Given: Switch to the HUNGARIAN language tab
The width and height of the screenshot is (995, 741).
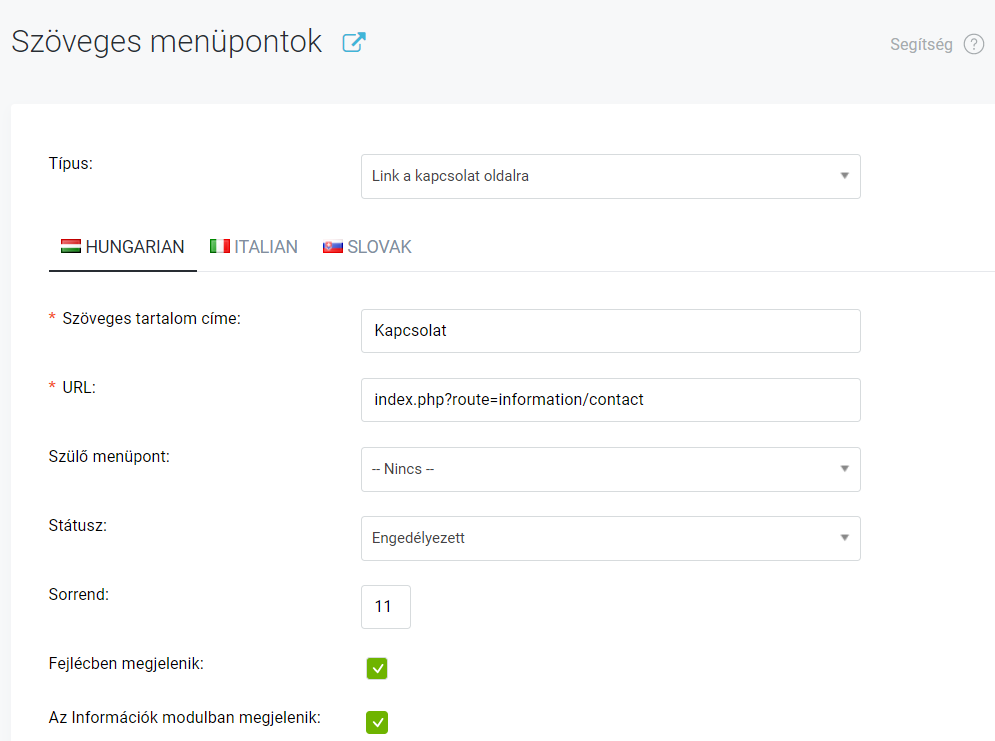Looking at the screenshot, I should (123, 247).
